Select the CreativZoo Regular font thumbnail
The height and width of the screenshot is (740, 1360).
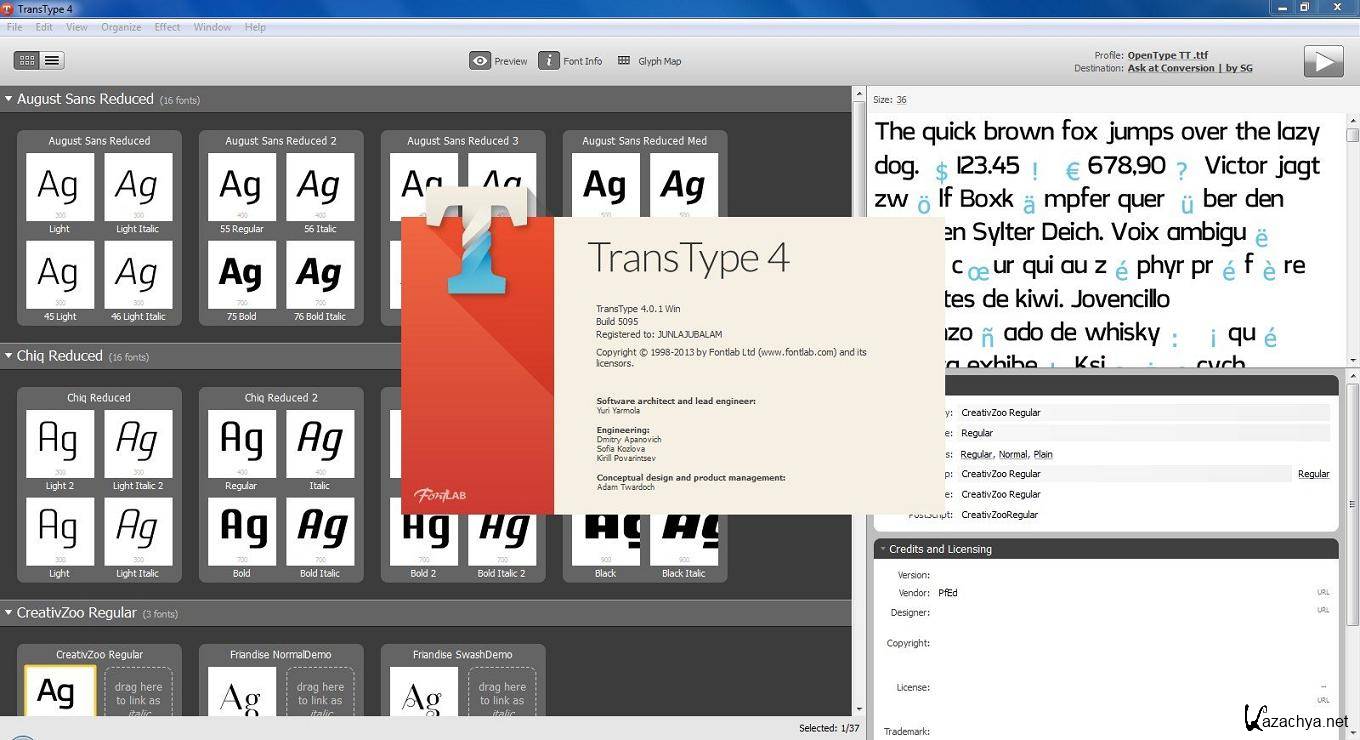tap(59, 692)
